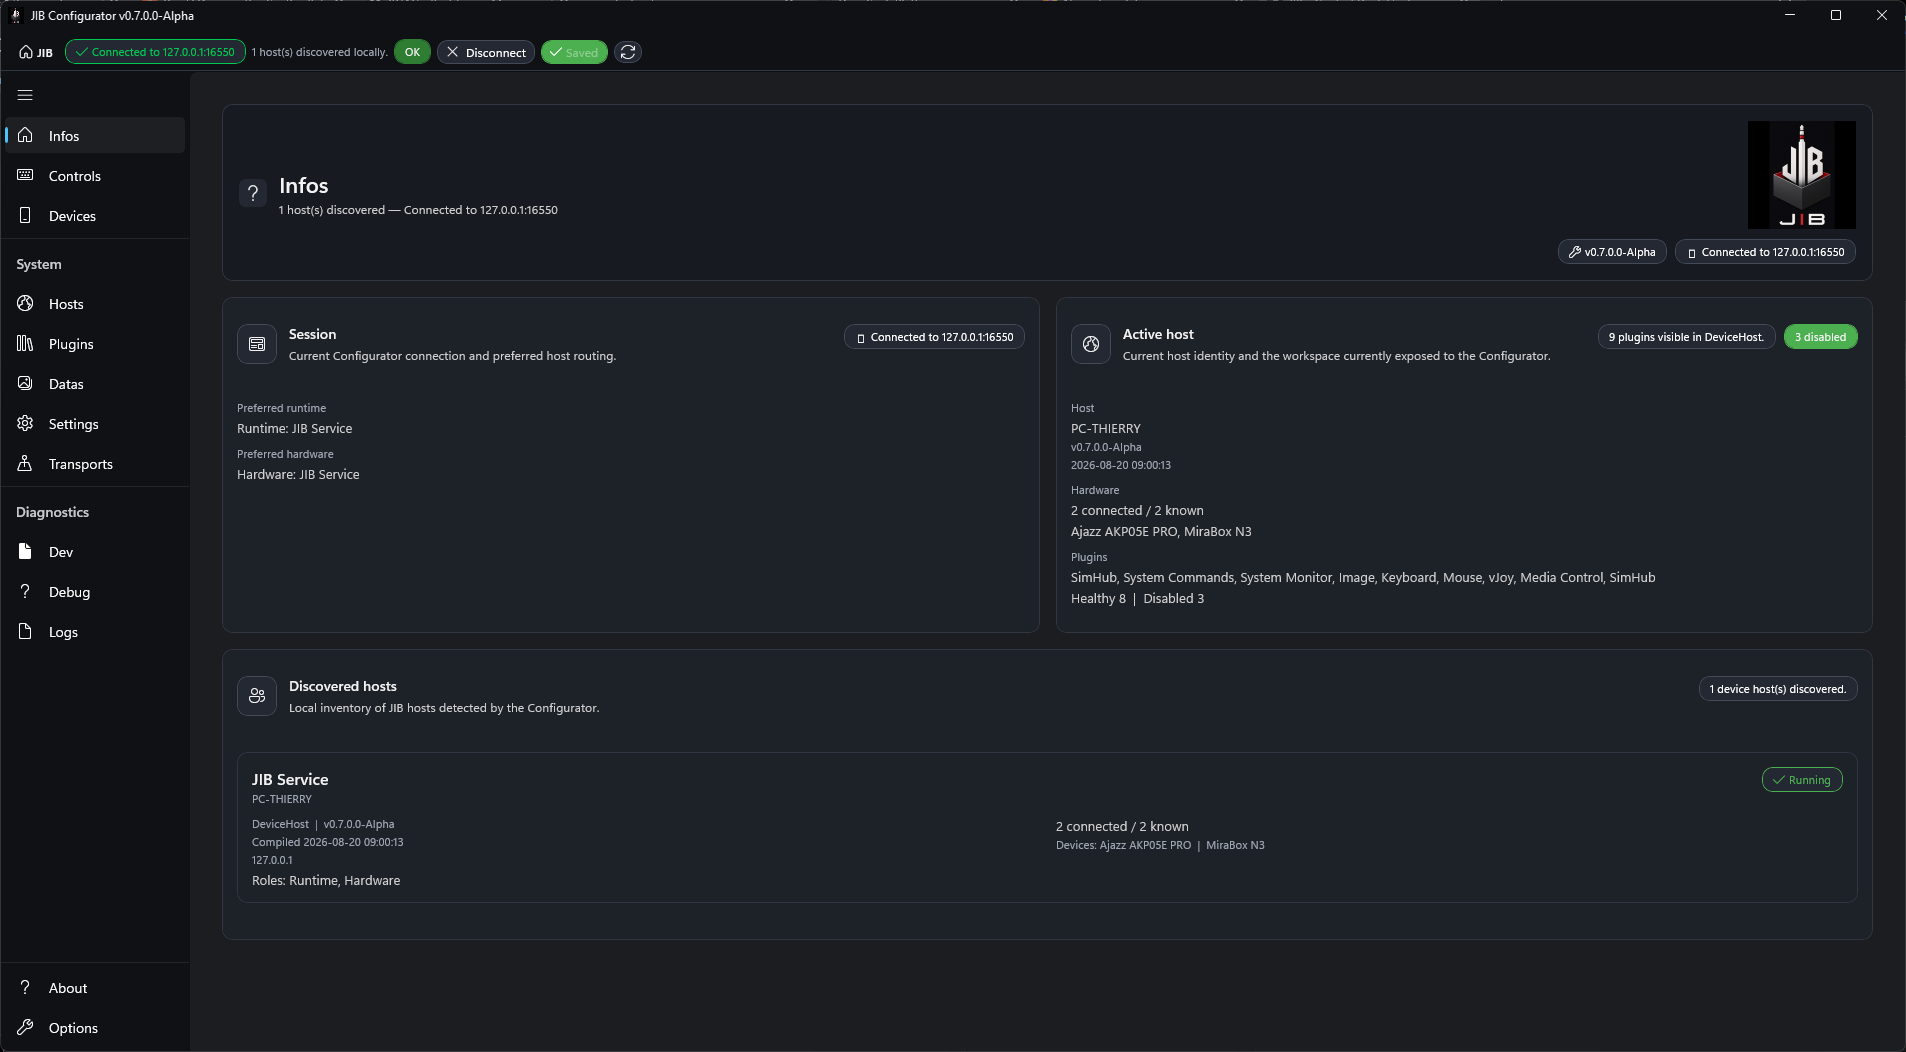This screenshot has width=1906, height=1052.
Task: Click the 9 plugins visible in DeviceHost badge
Action: pos(1686,337)
